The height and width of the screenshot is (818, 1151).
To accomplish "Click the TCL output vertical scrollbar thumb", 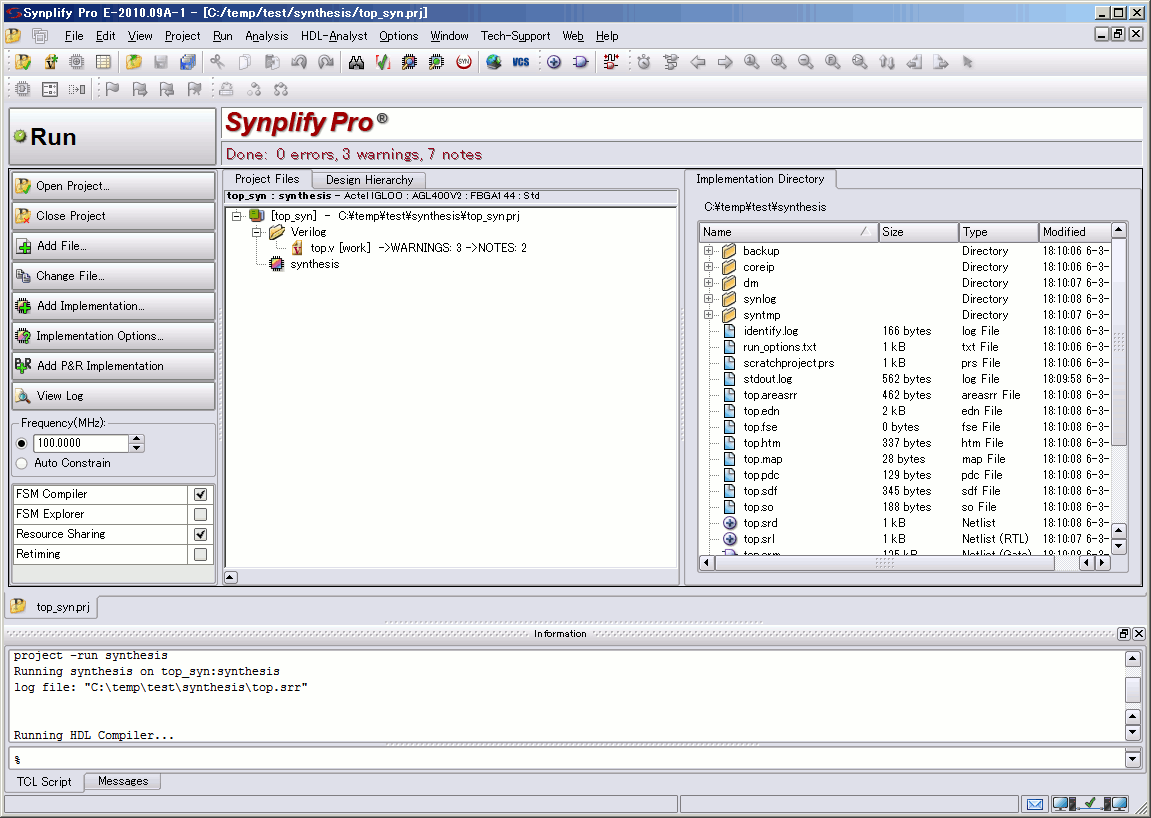I will click(1133, 689).
